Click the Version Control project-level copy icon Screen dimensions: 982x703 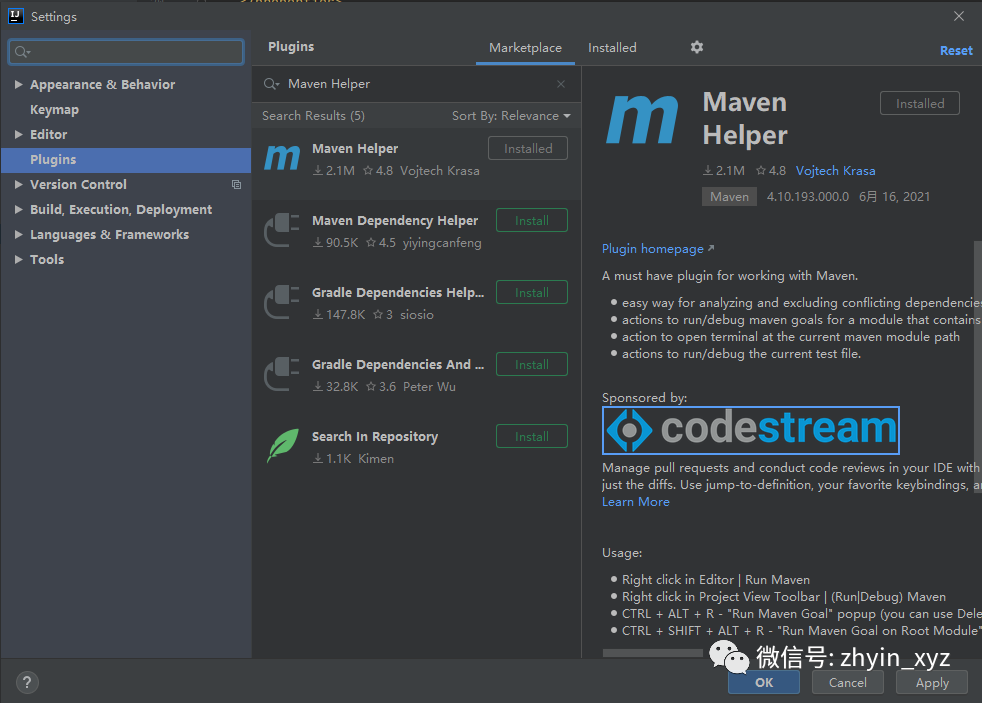236,185
